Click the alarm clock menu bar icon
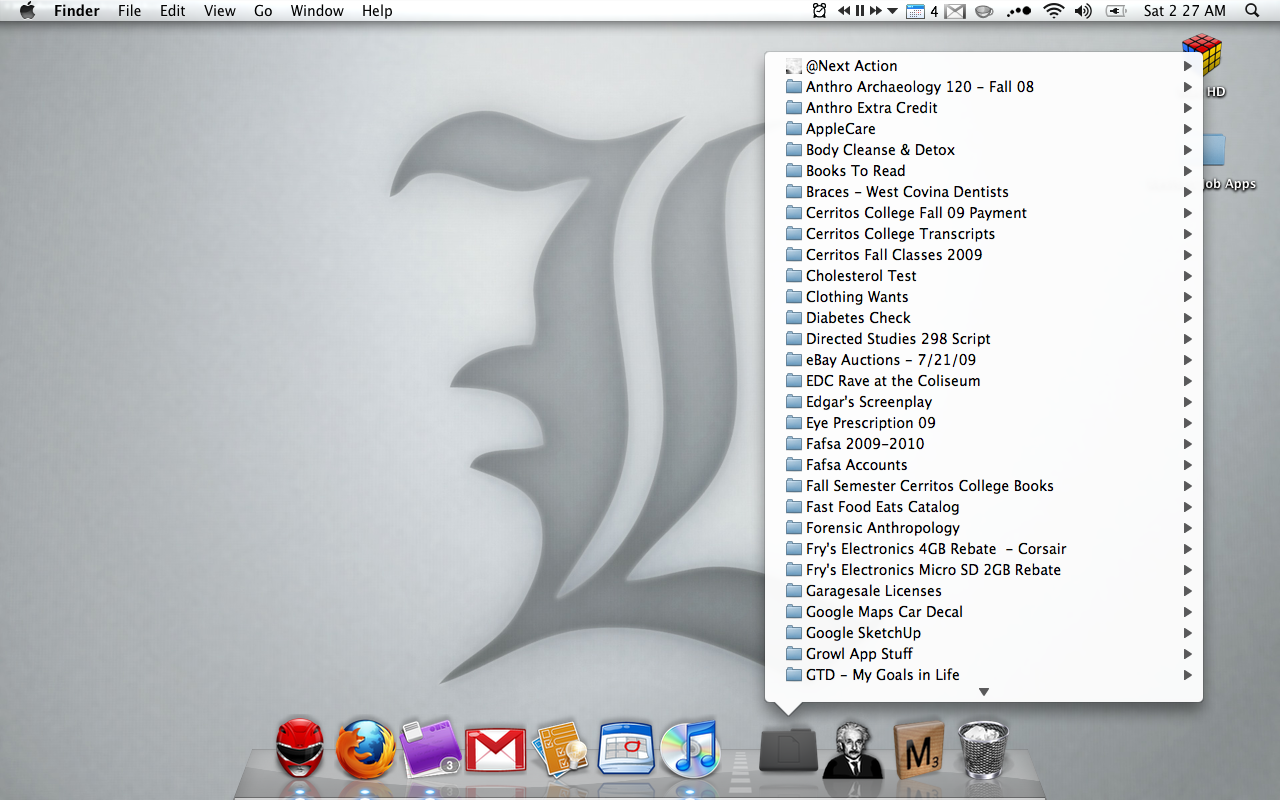Viewport: 1280px width, 800px height. point(820,11)
